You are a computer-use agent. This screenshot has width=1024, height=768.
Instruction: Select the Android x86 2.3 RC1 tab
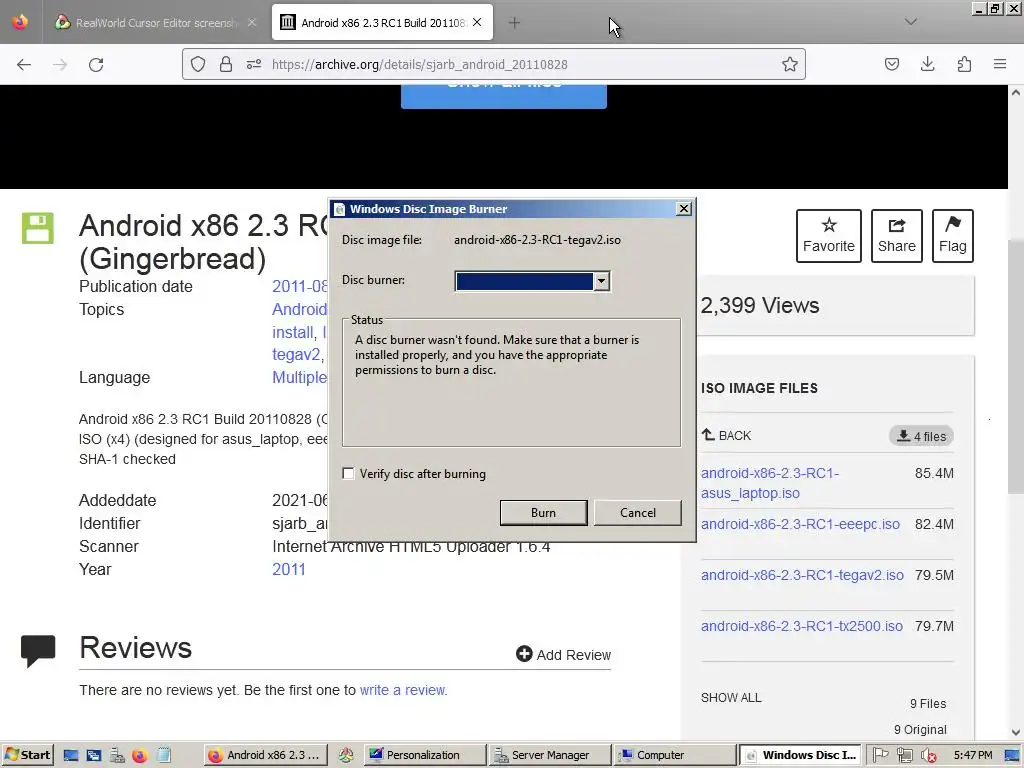coord(382,23)
